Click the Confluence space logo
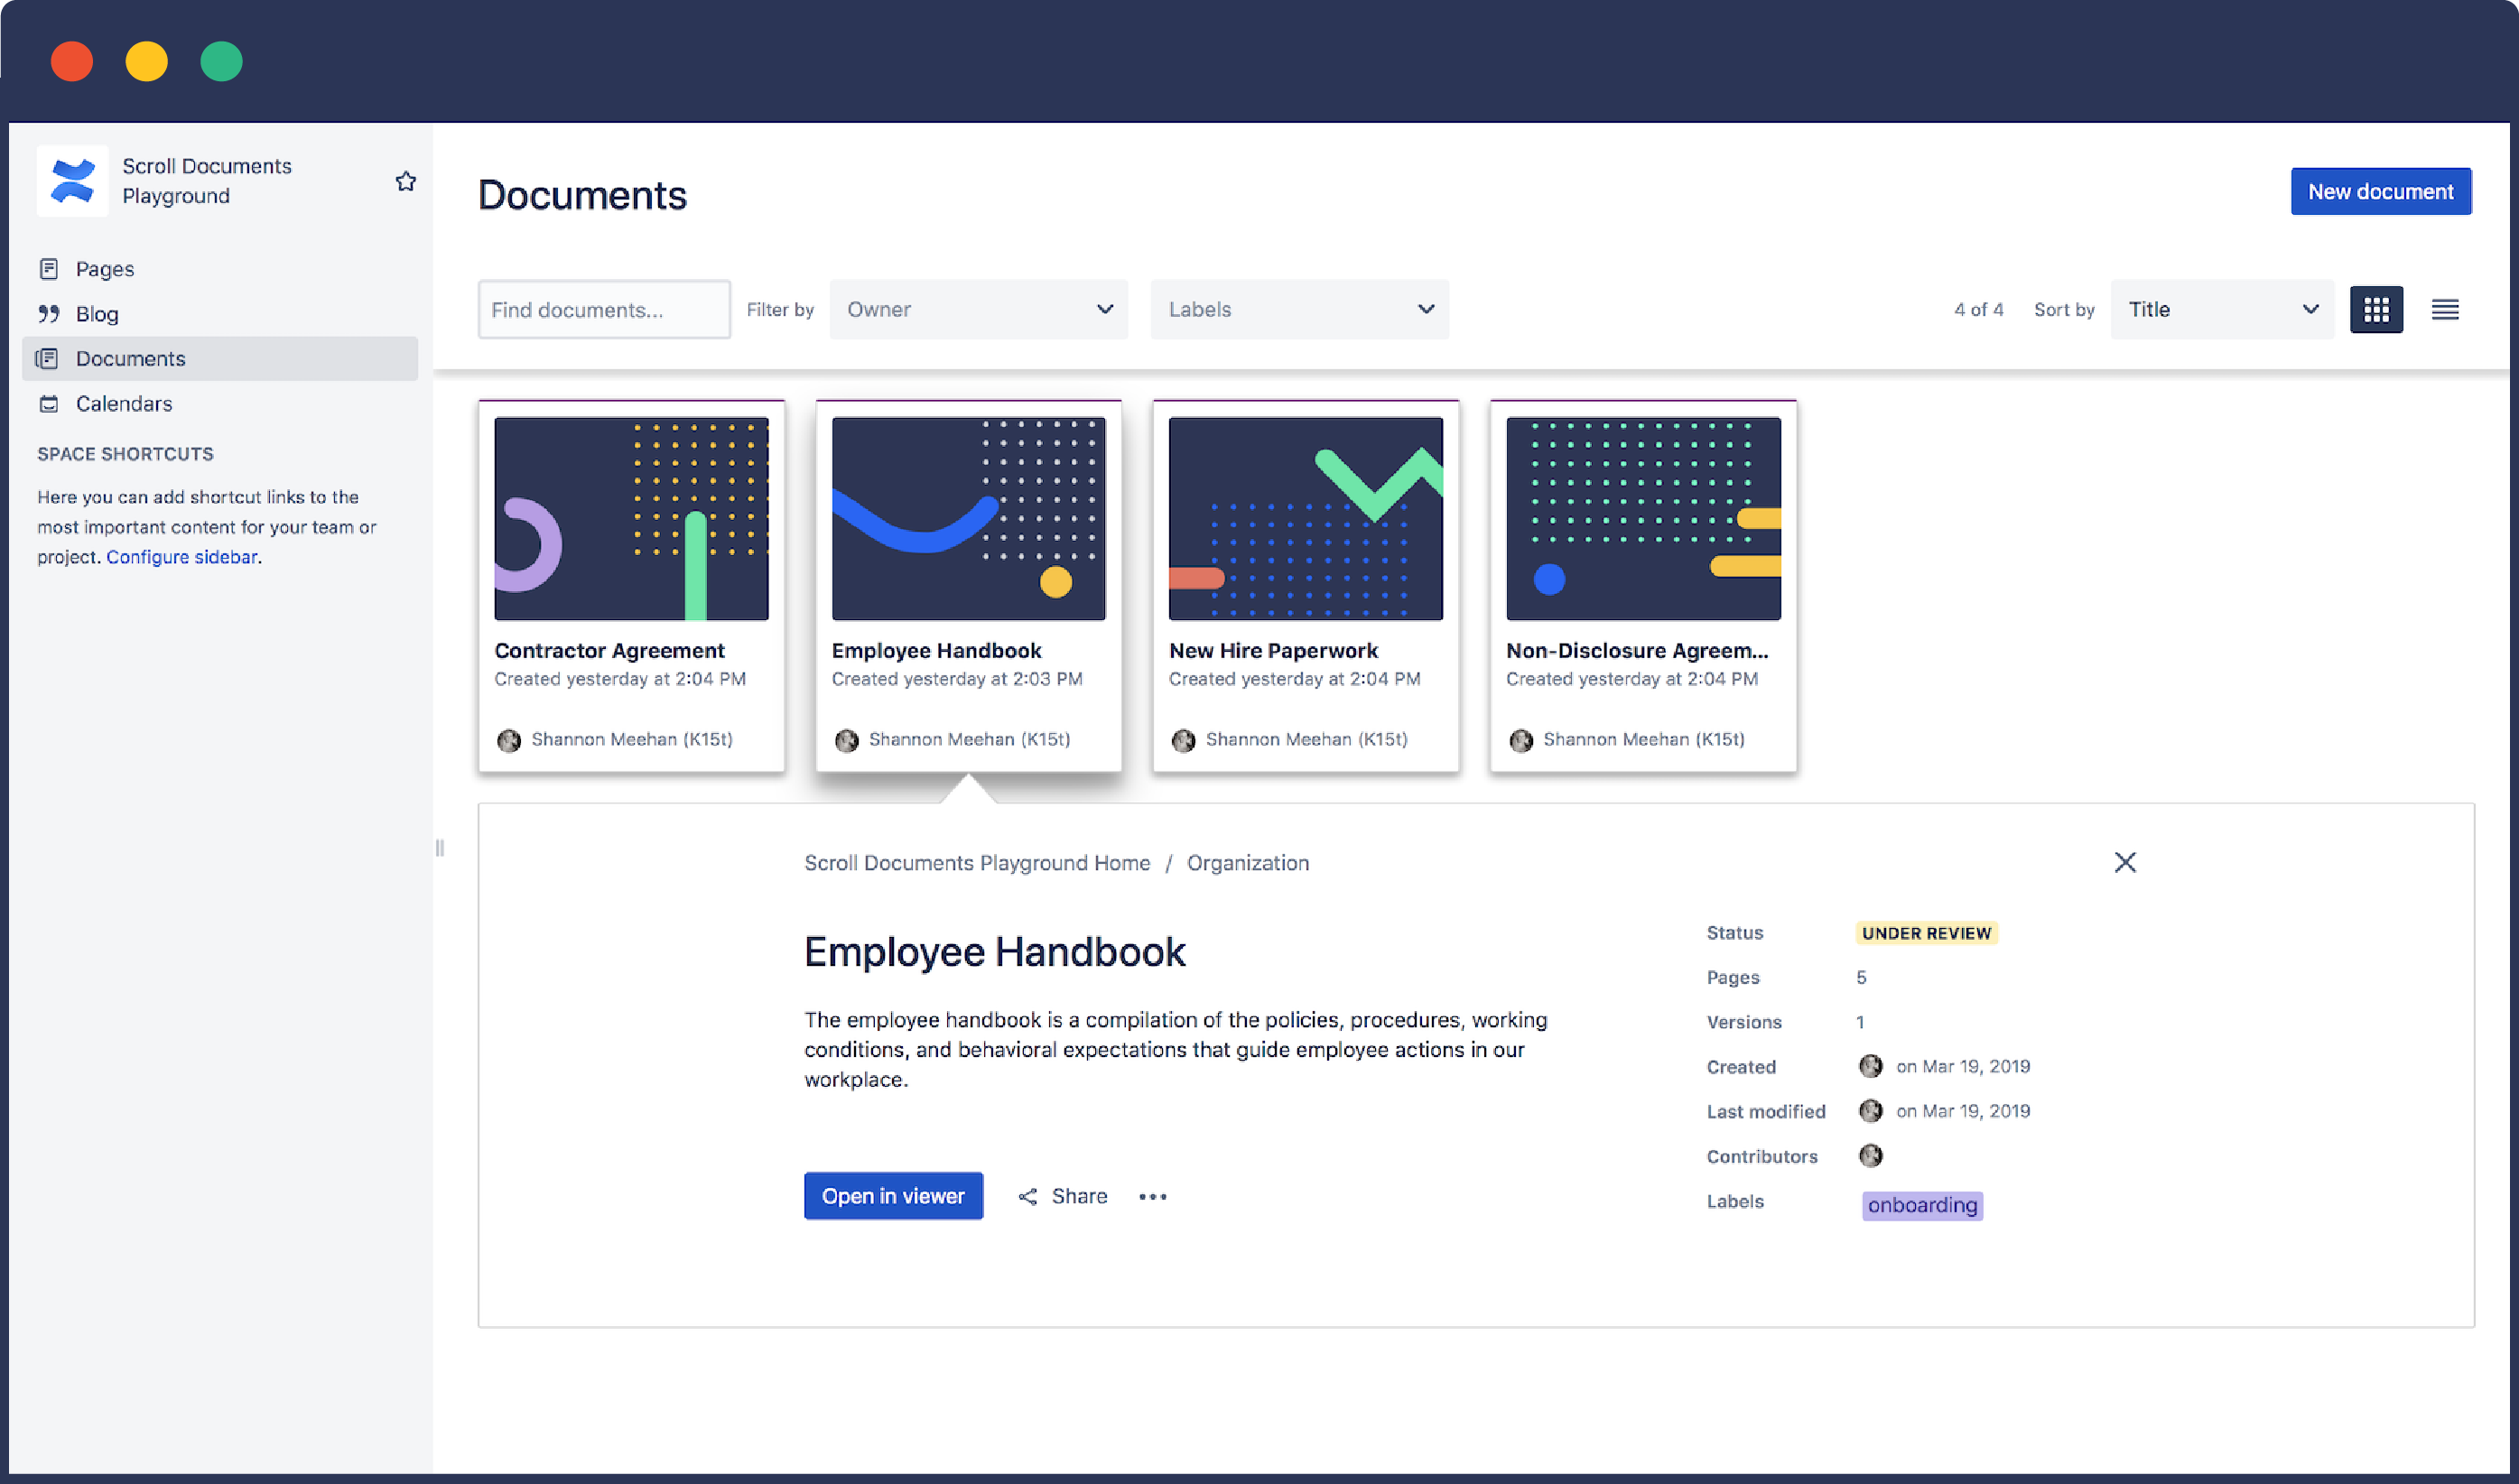 pos(72,181)
